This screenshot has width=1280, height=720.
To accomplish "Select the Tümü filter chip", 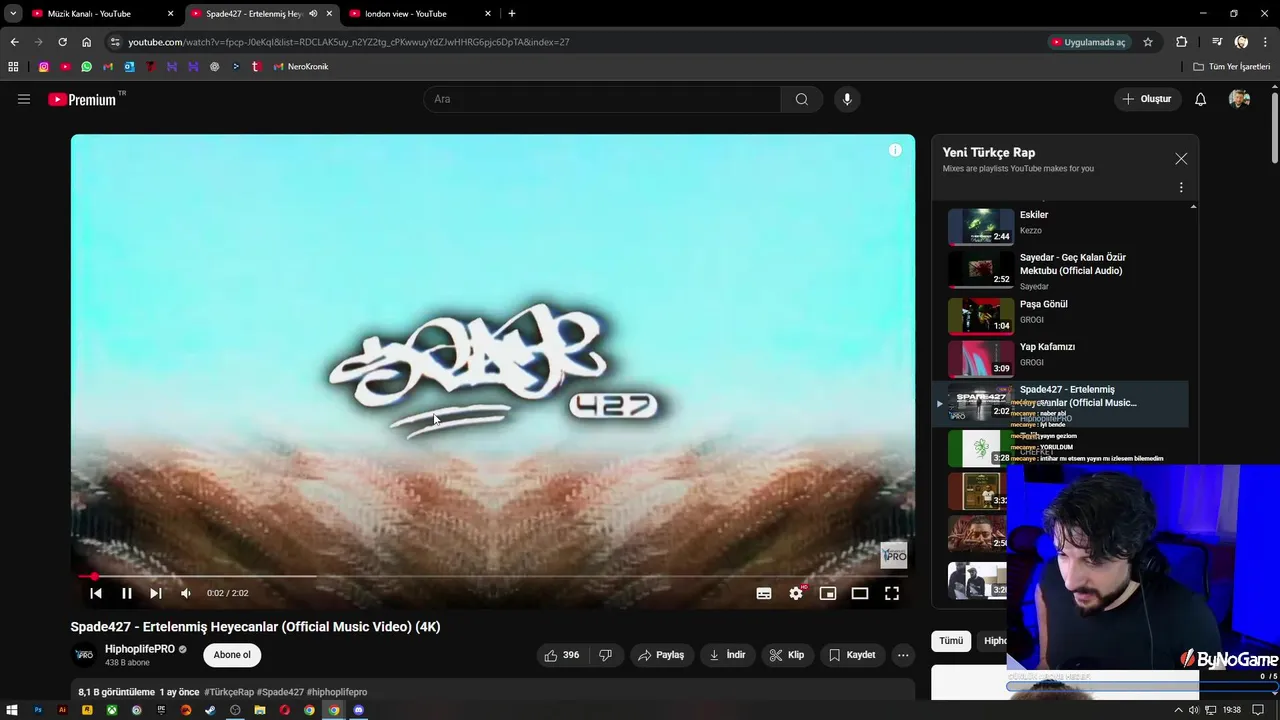I will coord(951,641).
